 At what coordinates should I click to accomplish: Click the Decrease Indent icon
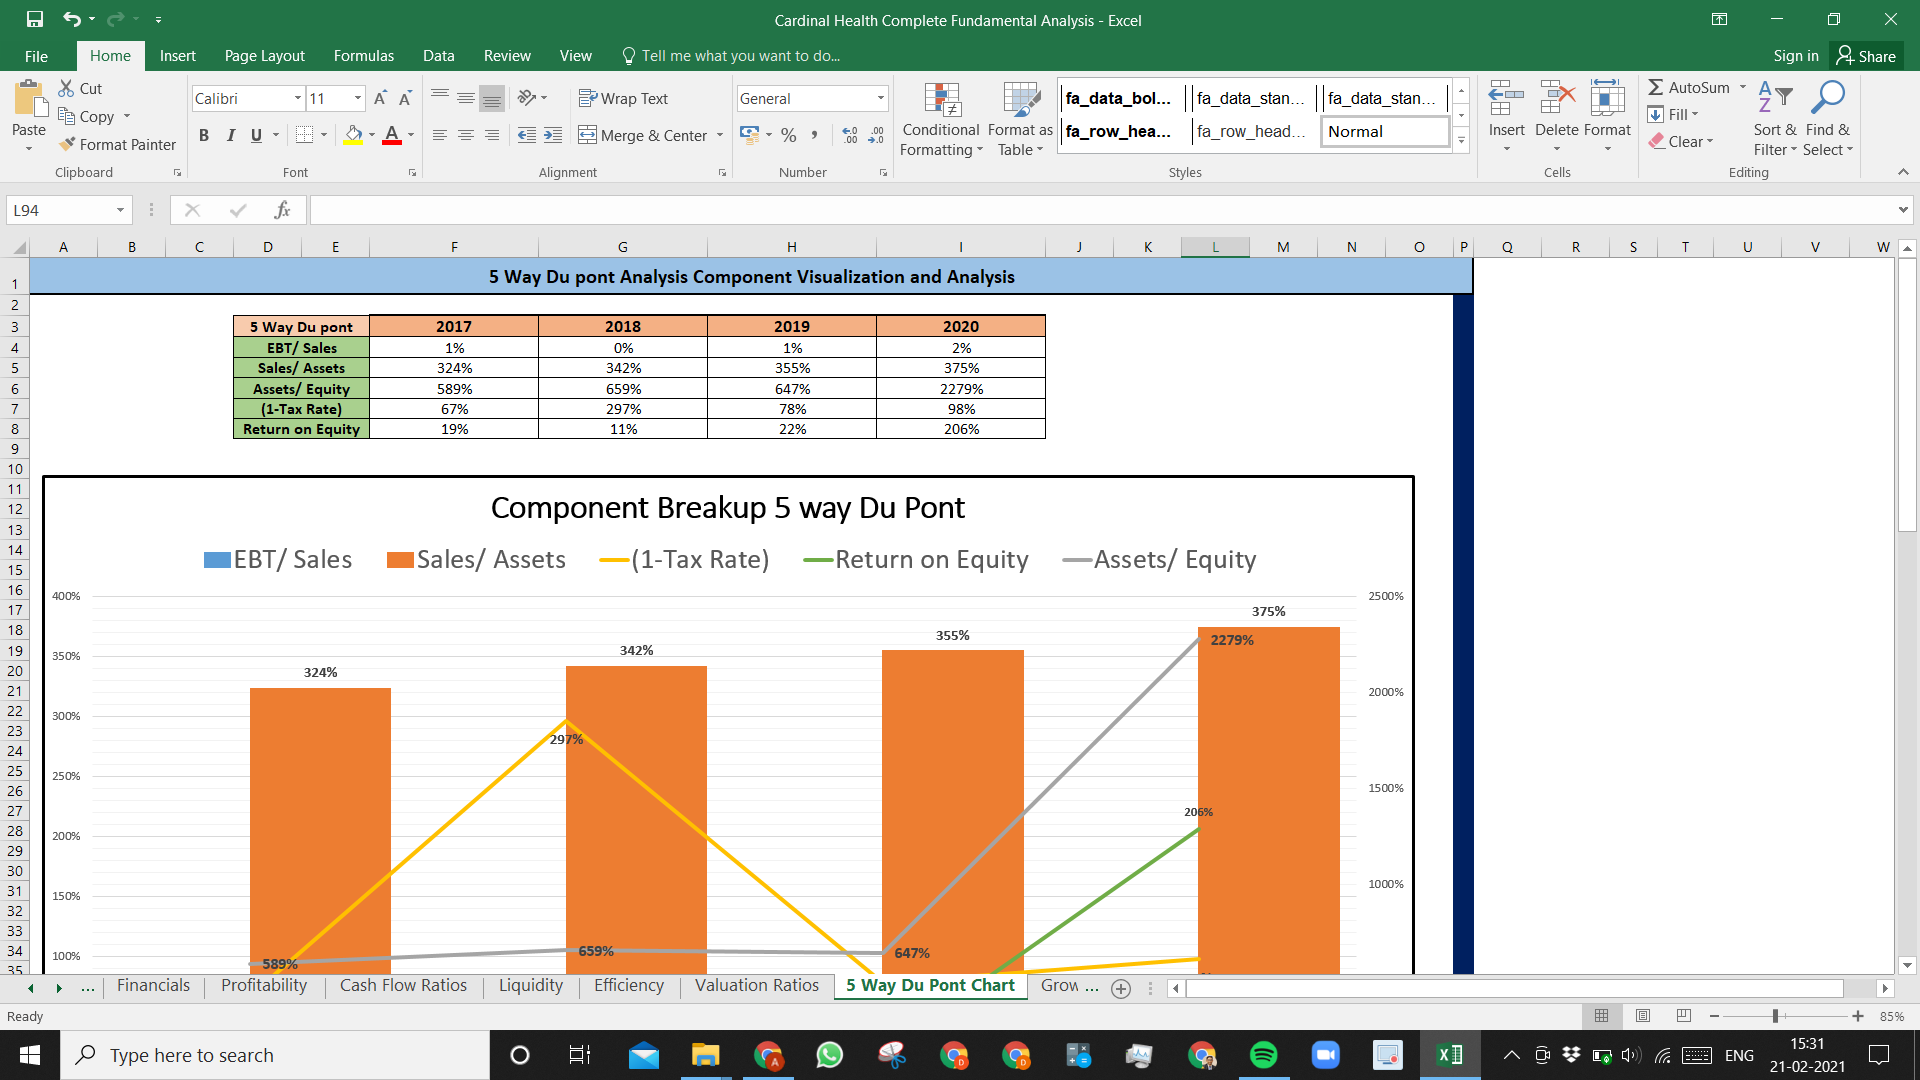click(527, 135)
